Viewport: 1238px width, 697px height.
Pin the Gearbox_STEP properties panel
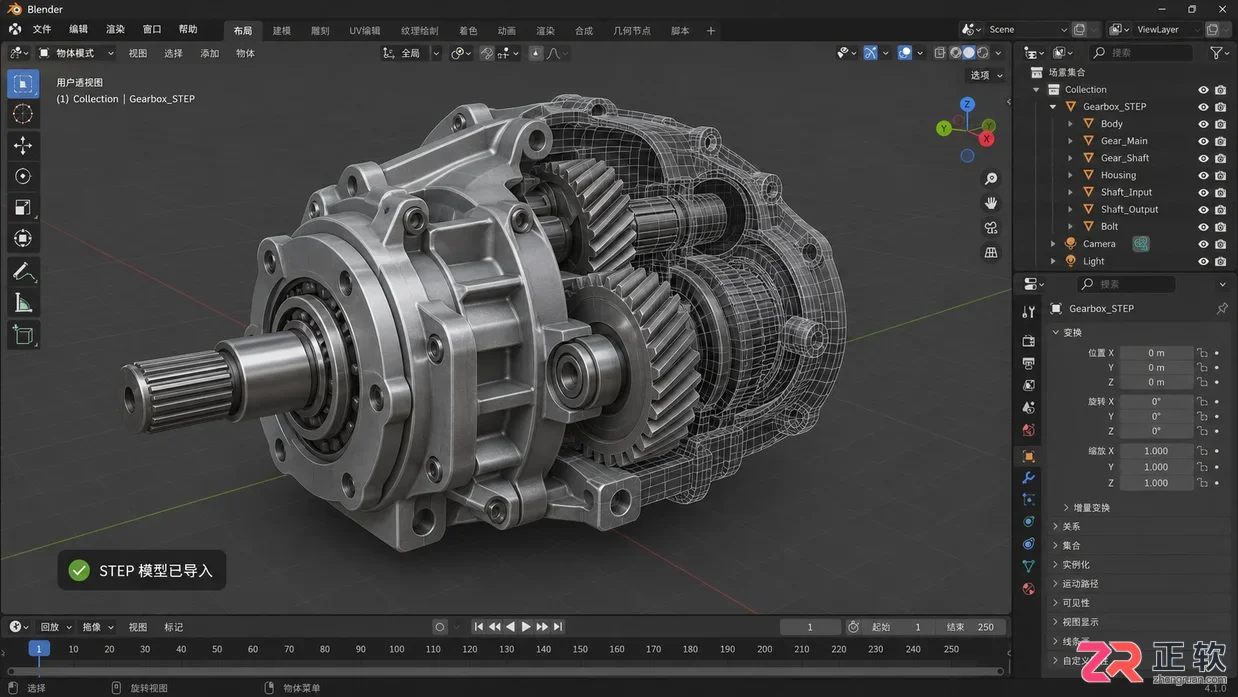1221,309
